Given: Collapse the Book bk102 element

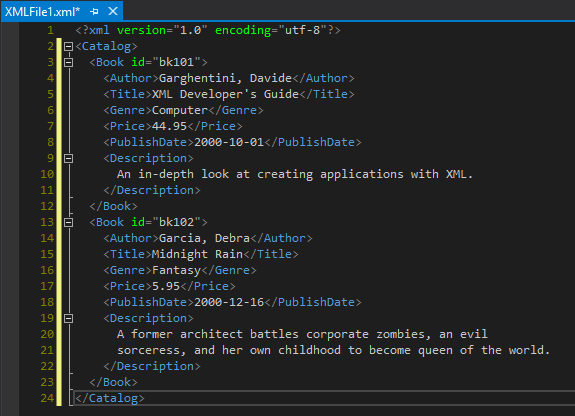Looking at the screenshot, I should pyautogui.click(x=68, y=222).
